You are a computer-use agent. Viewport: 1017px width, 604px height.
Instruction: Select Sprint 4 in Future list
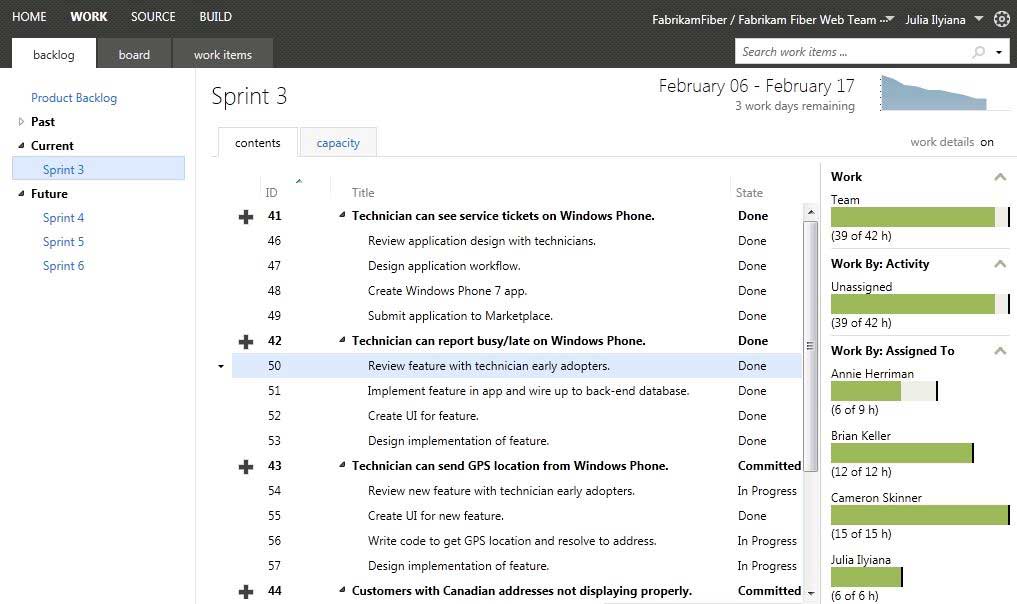point(63,217)
